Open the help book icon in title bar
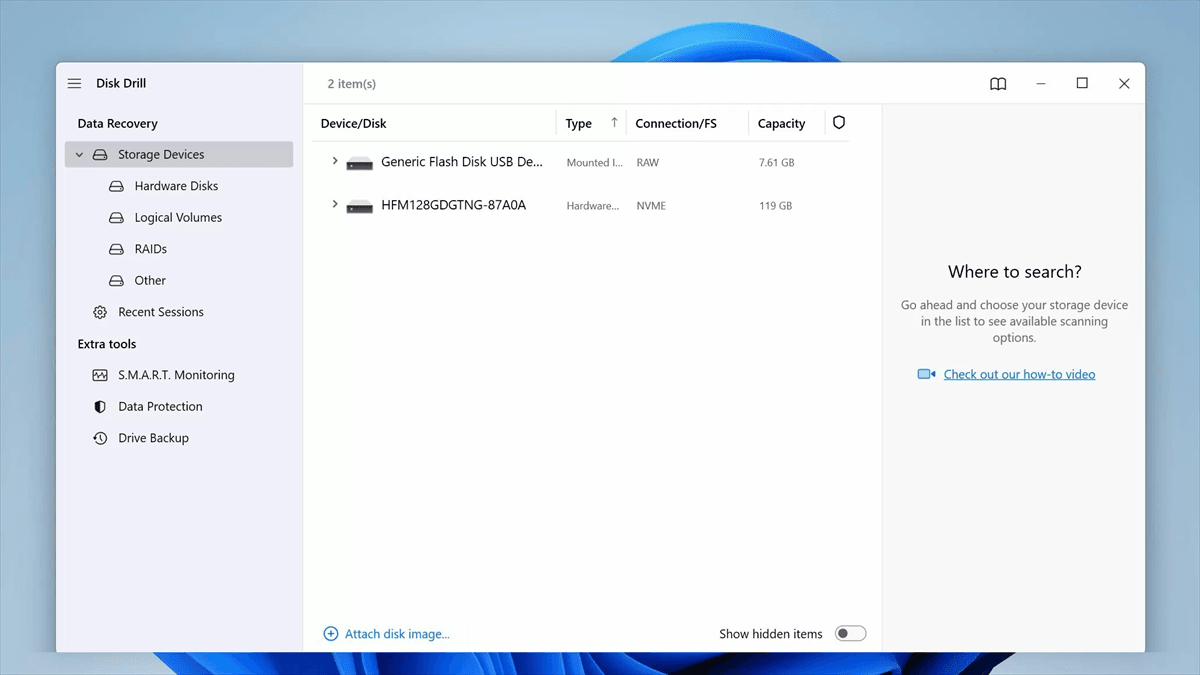Image resolution: width=1200 pixels, height=675 pixels. coord(998,84)
